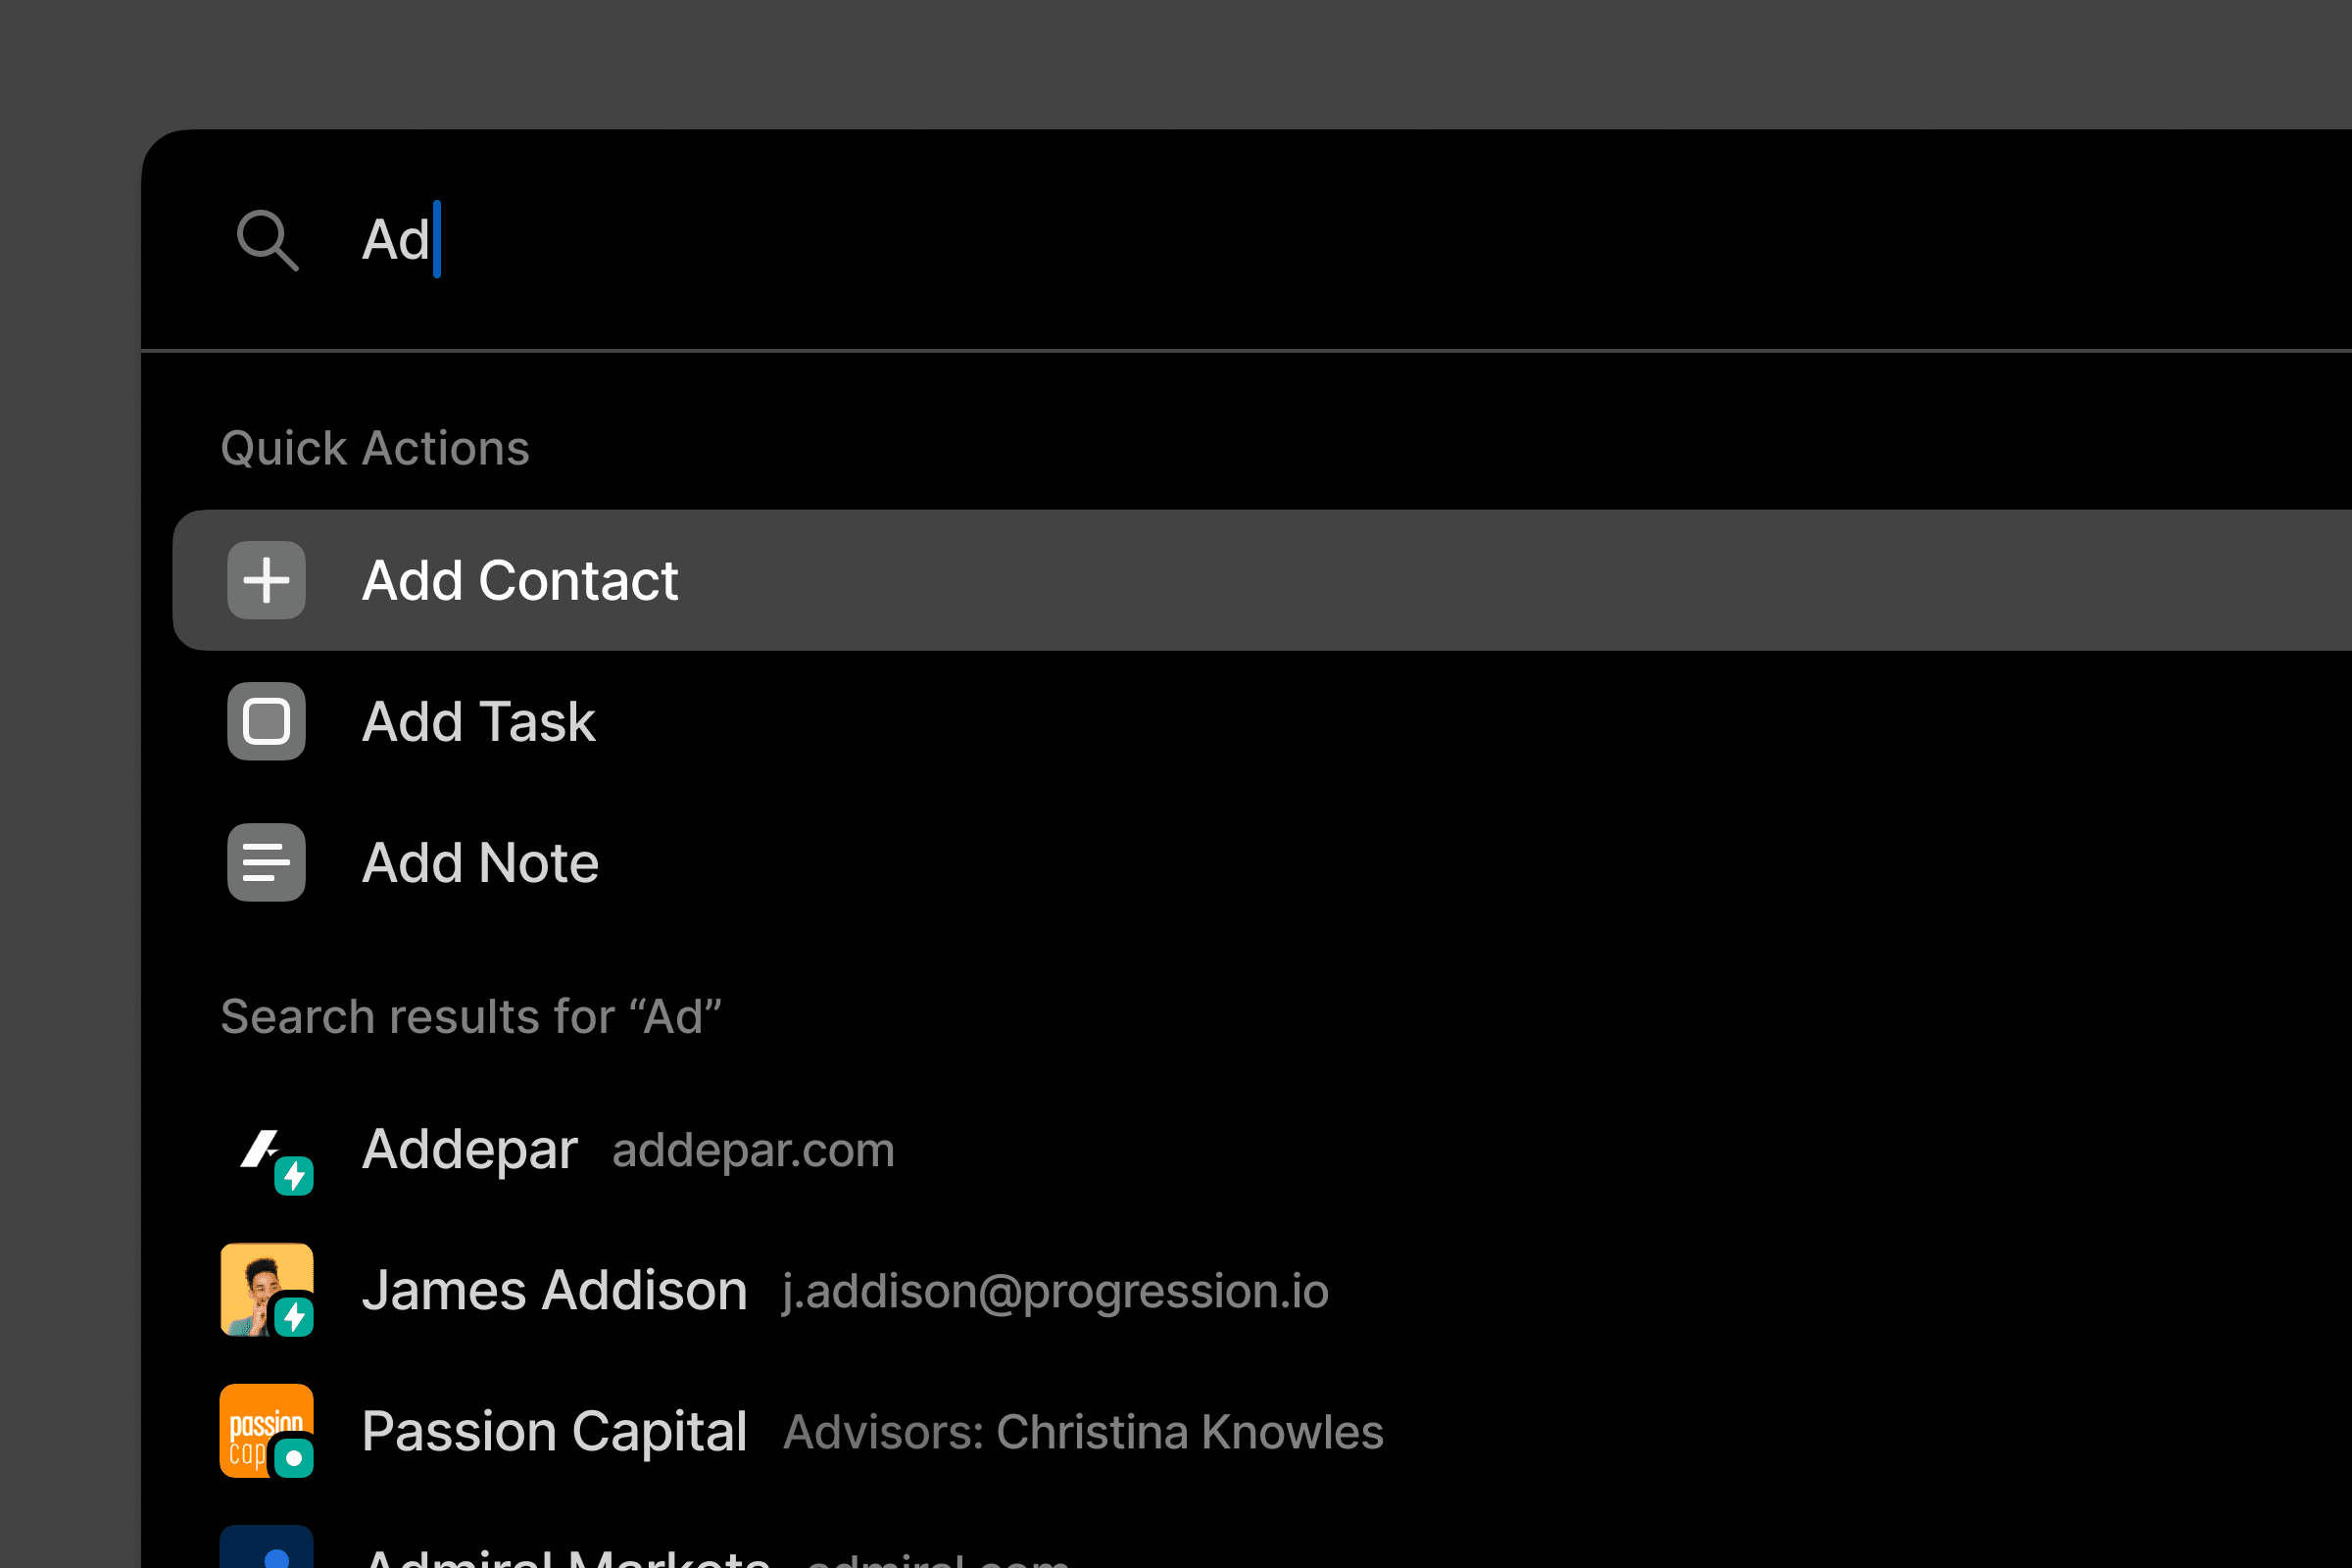Click the magnifying glass search icon
The width and height of the screenshot is (2352, 1568).
pyautogui.click(x=267, y=240)
